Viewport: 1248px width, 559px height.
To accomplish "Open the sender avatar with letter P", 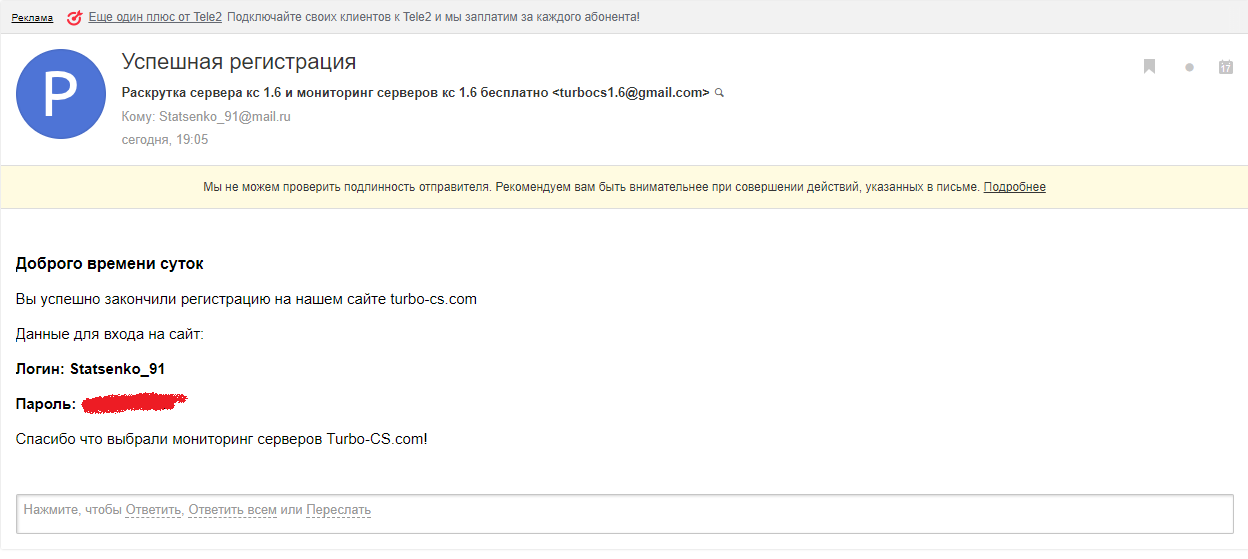I will coord(61,94).
